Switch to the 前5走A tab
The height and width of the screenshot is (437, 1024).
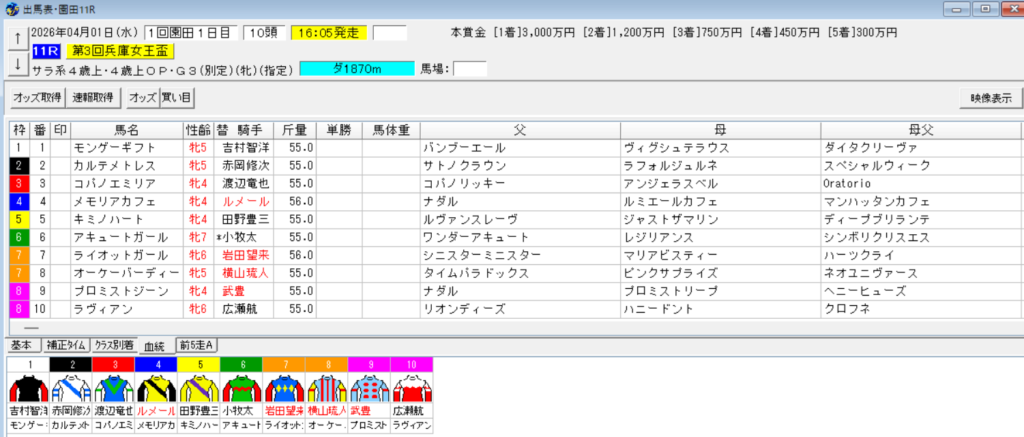pos(197,345)
